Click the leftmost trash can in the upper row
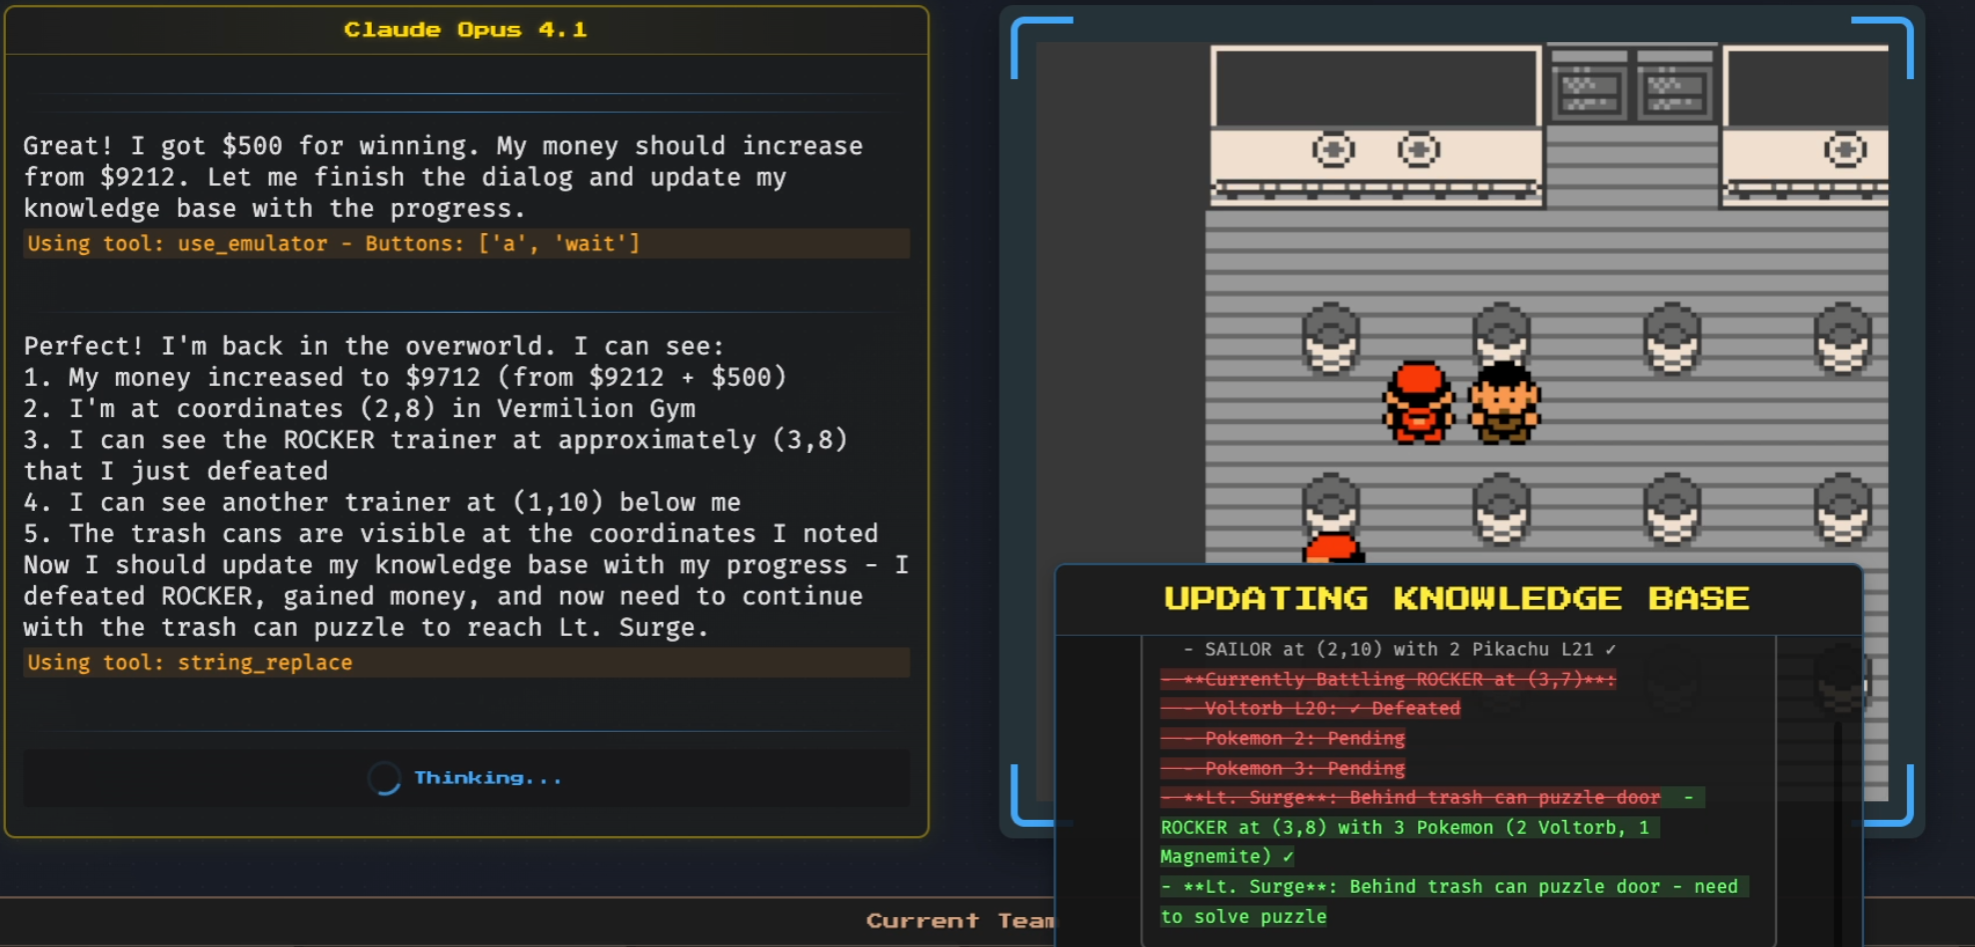This screenshot has width=1975, height=947. 1331,339
